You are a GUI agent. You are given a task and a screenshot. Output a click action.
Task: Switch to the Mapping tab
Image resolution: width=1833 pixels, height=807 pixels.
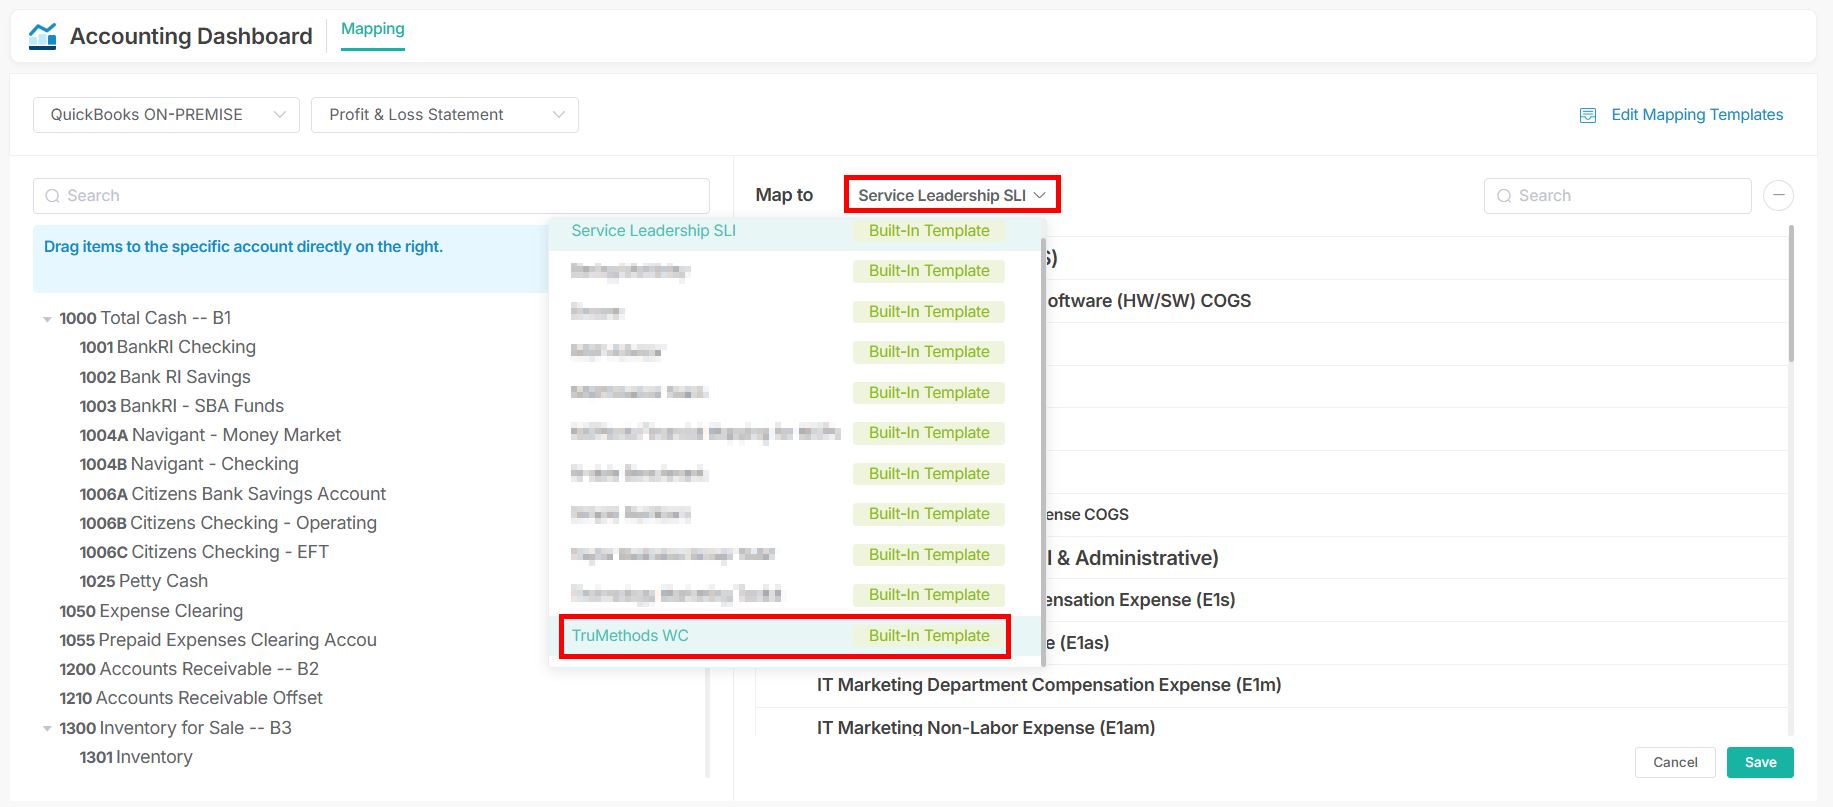pos(372,29)
